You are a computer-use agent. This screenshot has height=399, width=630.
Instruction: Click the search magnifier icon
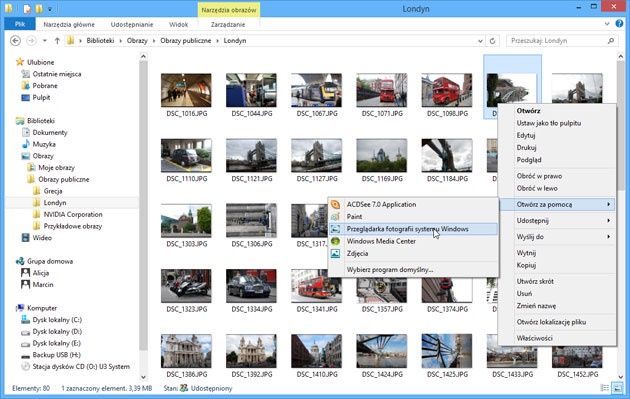coord(611,41)
